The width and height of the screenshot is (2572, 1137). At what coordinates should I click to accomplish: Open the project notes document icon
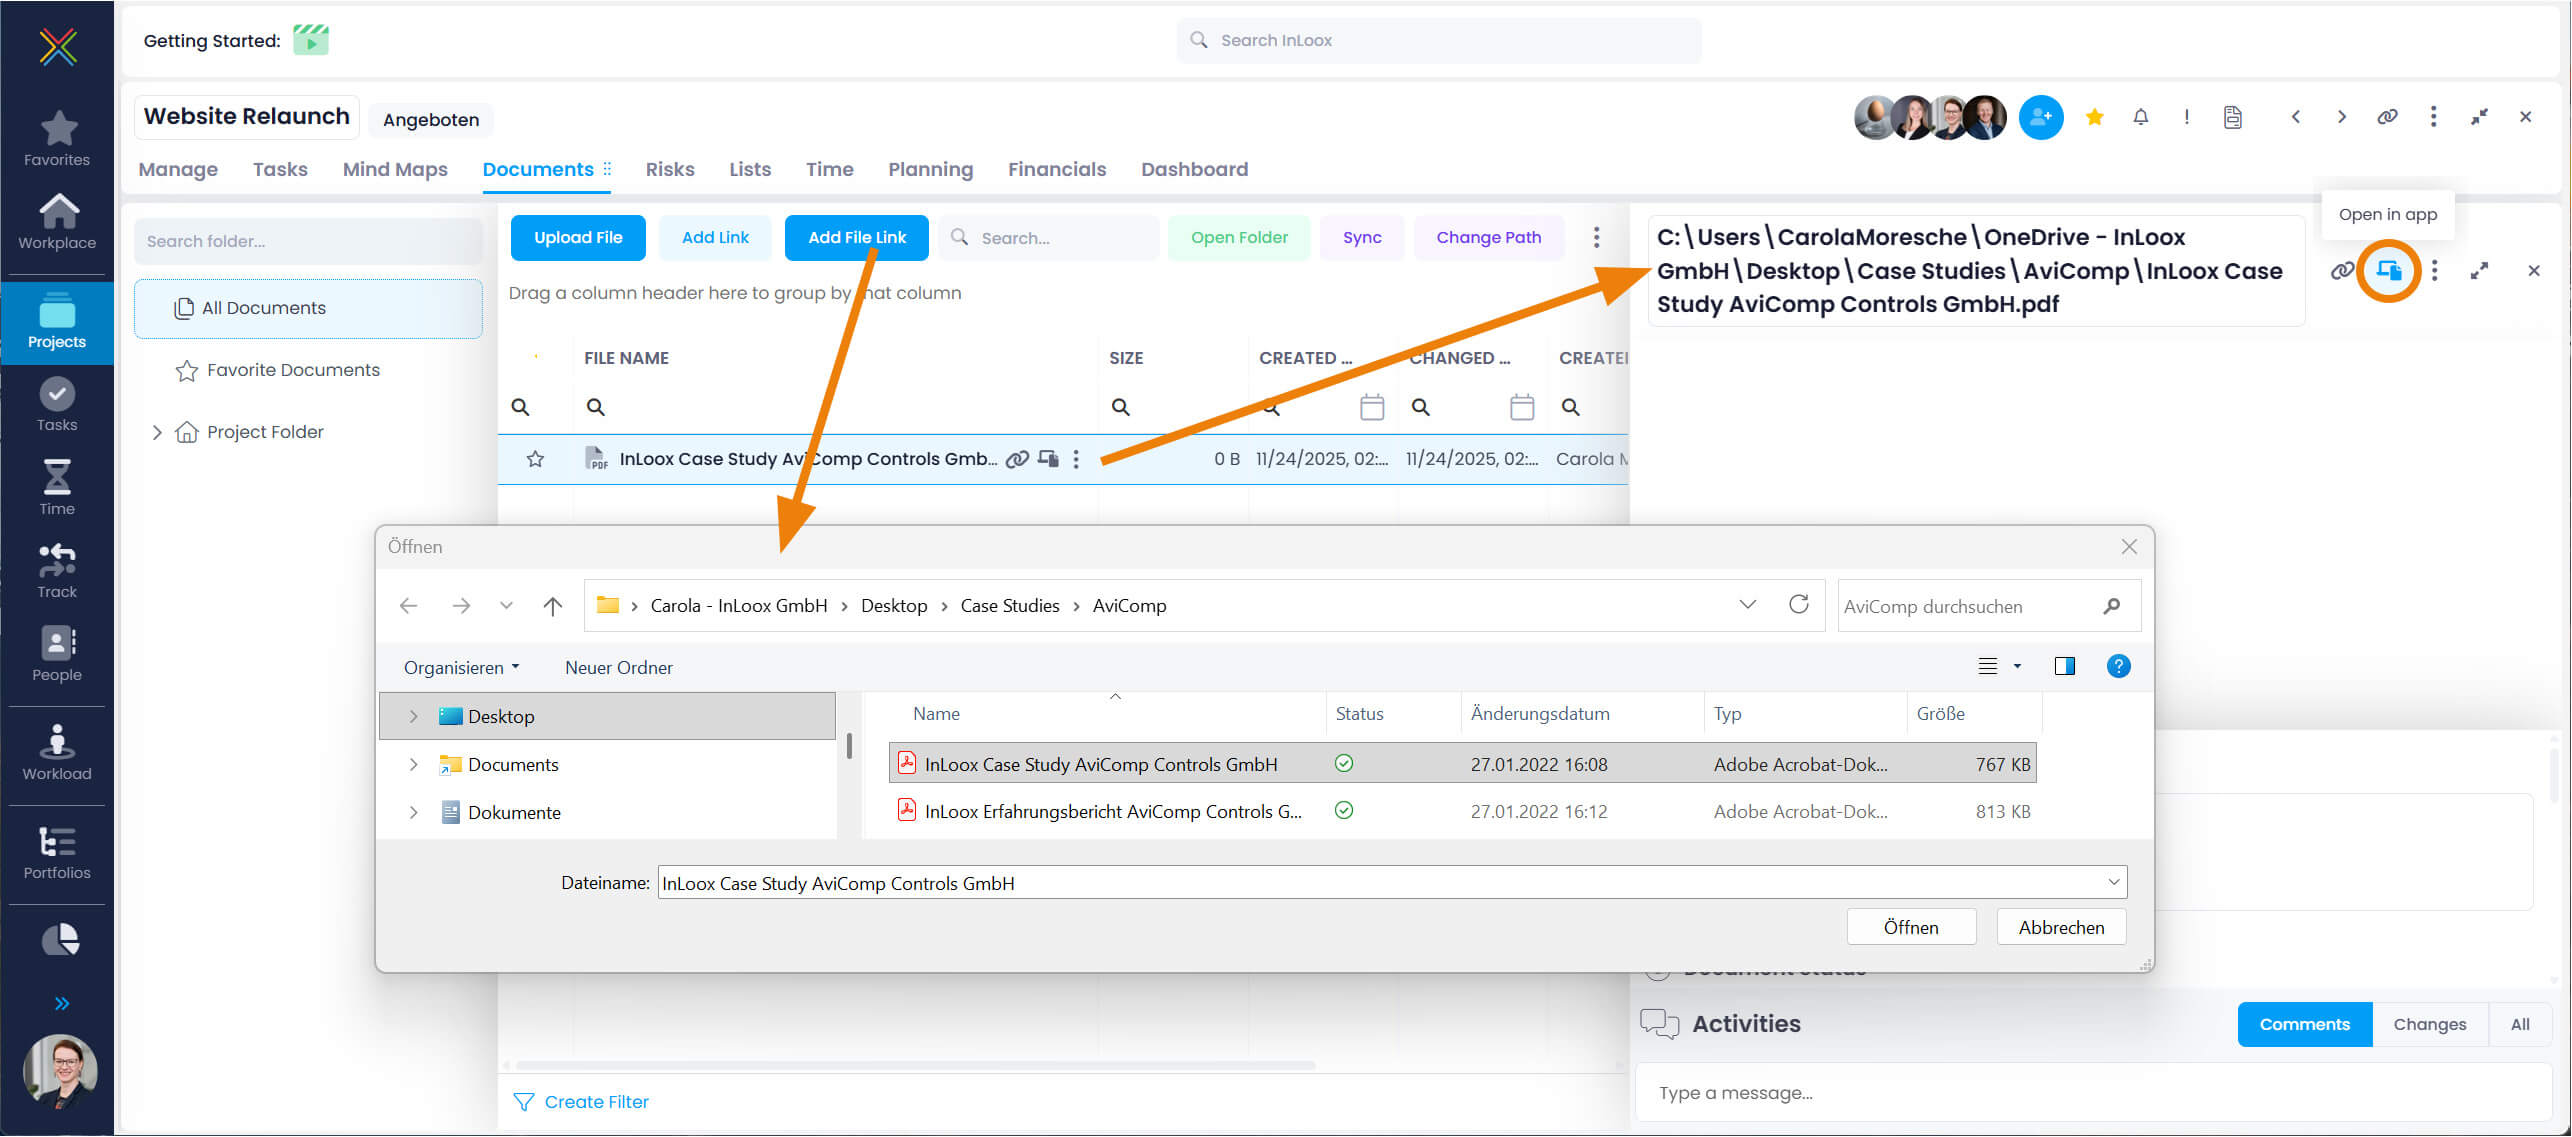click(x=2233, y=117)
